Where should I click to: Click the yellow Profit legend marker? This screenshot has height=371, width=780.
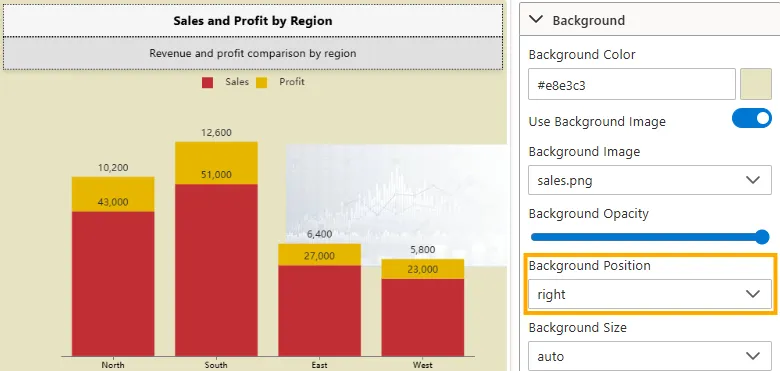pyautogui.click(x=262, y=83)
